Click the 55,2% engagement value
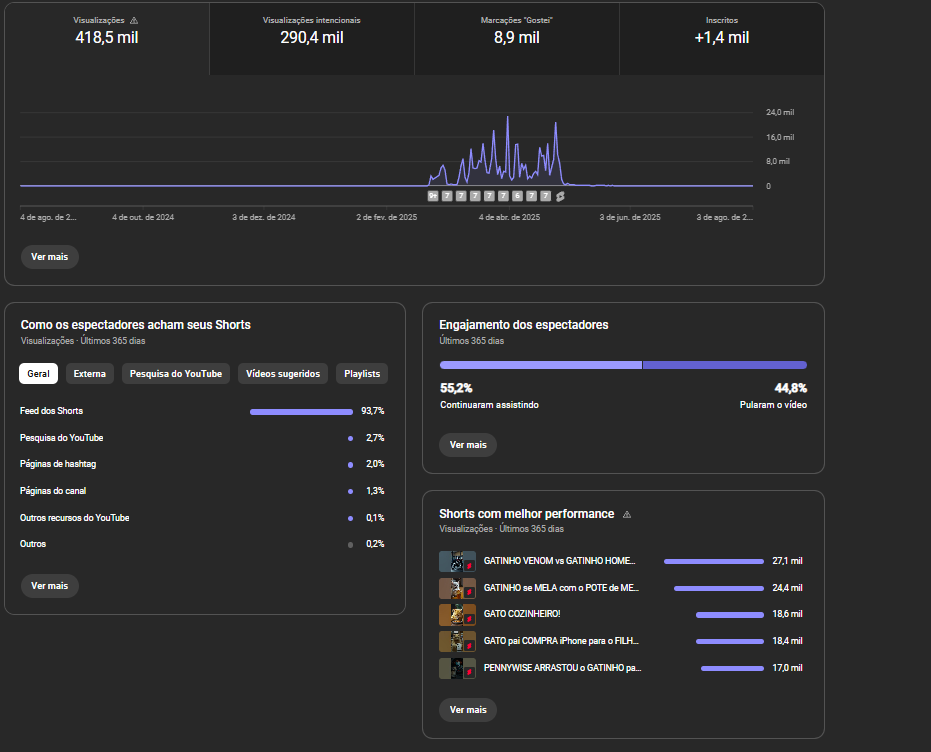The image size is (931, 752). pos(456,388)
